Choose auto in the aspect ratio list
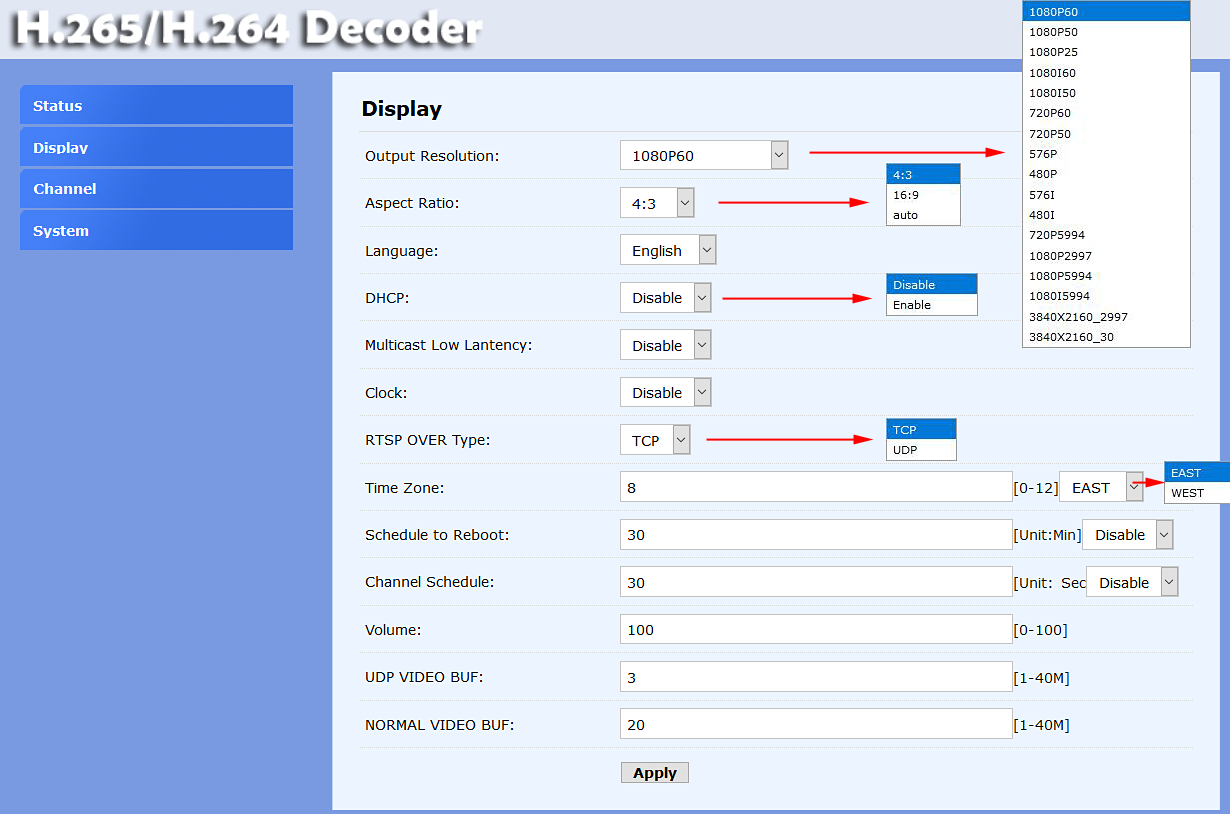This screenshot has height=814, width=1230. coord(923,215)
